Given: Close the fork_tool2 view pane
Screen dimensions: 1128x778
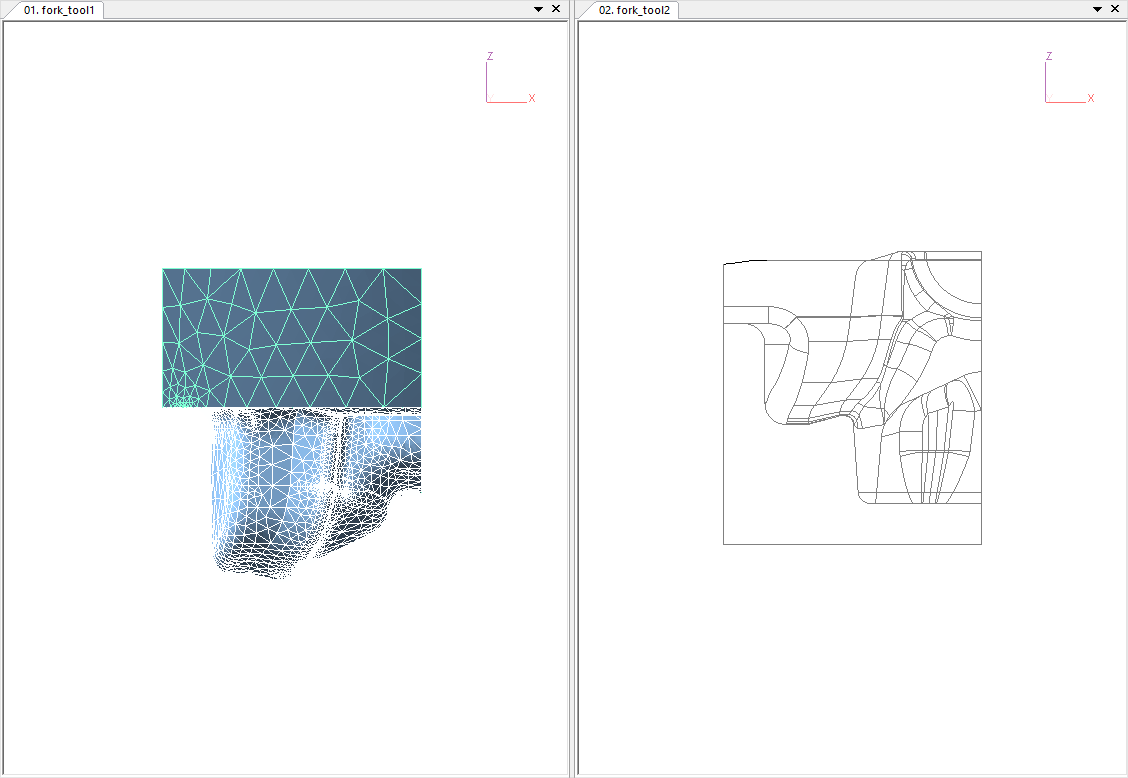Looking at the screenshot, I should click(x=1115, y=9).
